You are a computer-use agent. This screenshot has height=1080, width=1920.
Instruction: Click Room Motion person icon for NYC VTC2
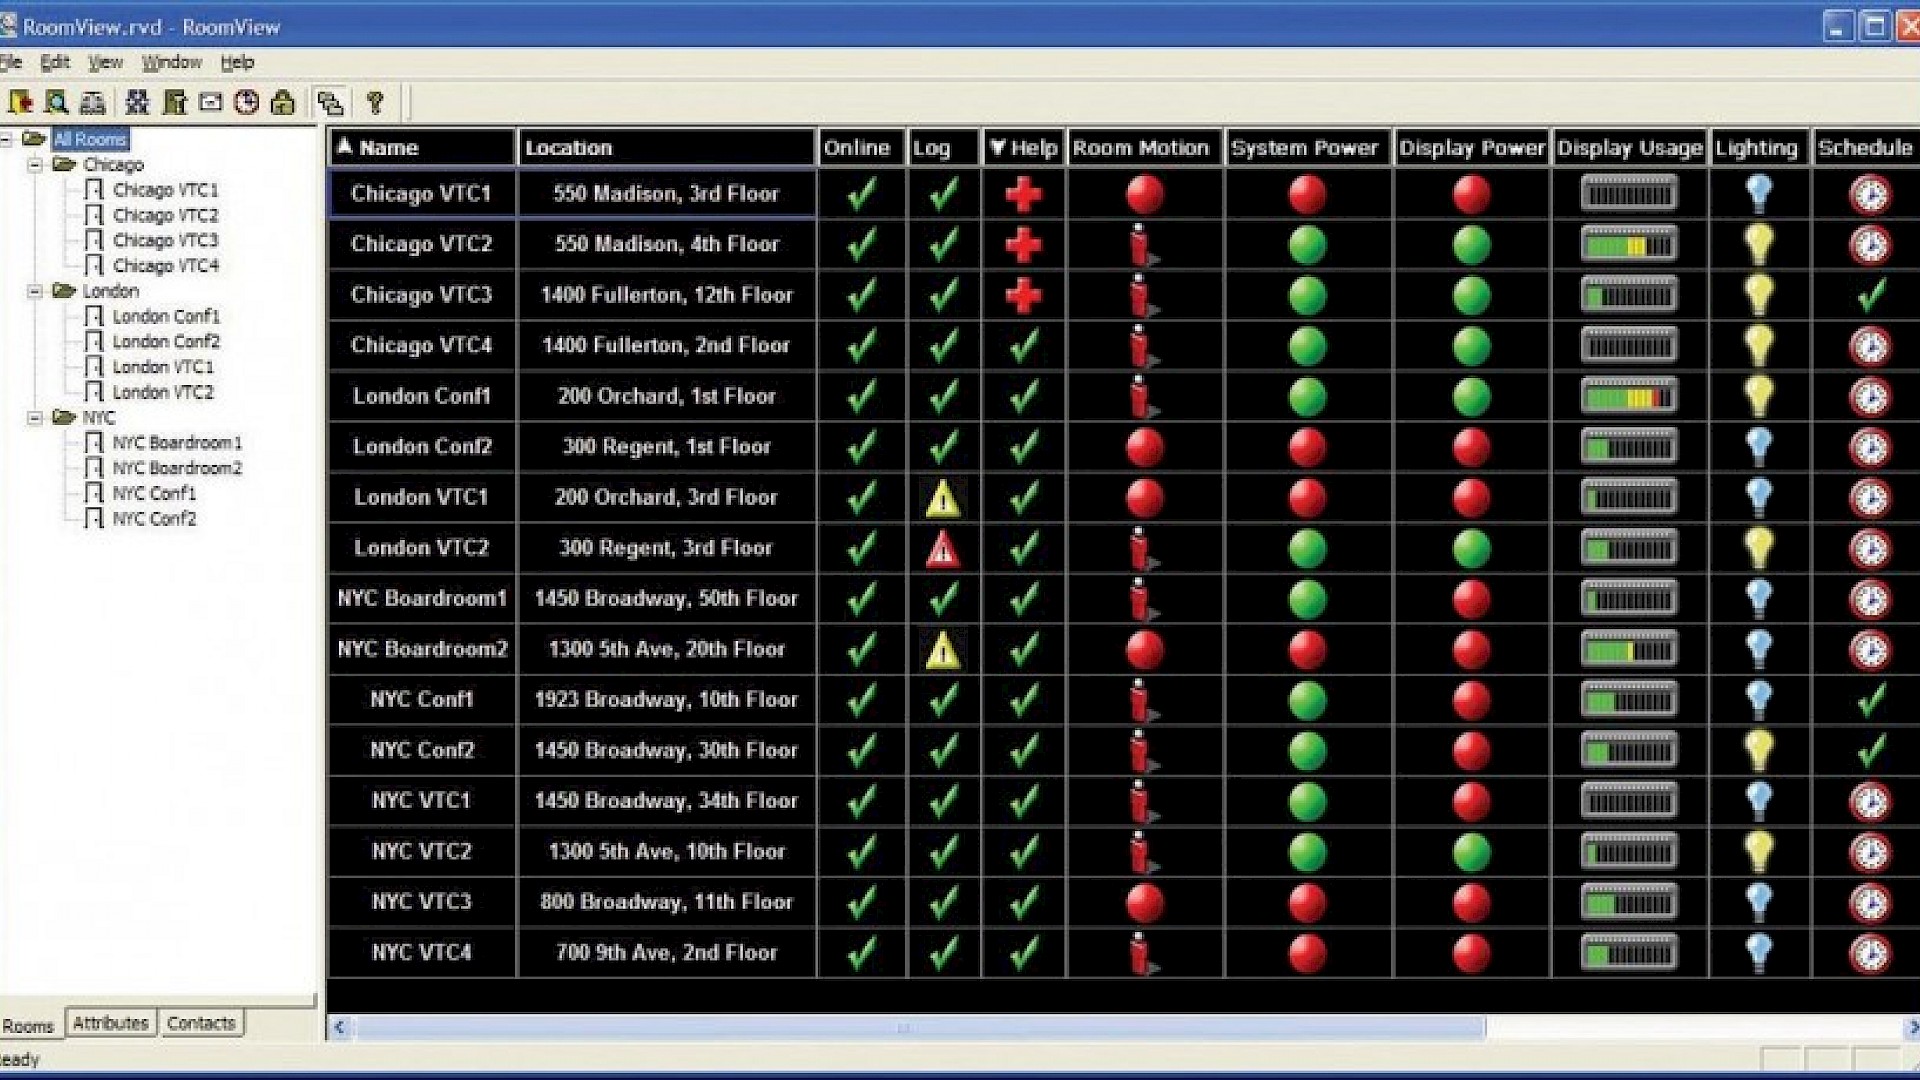[x=1142, y=852]
